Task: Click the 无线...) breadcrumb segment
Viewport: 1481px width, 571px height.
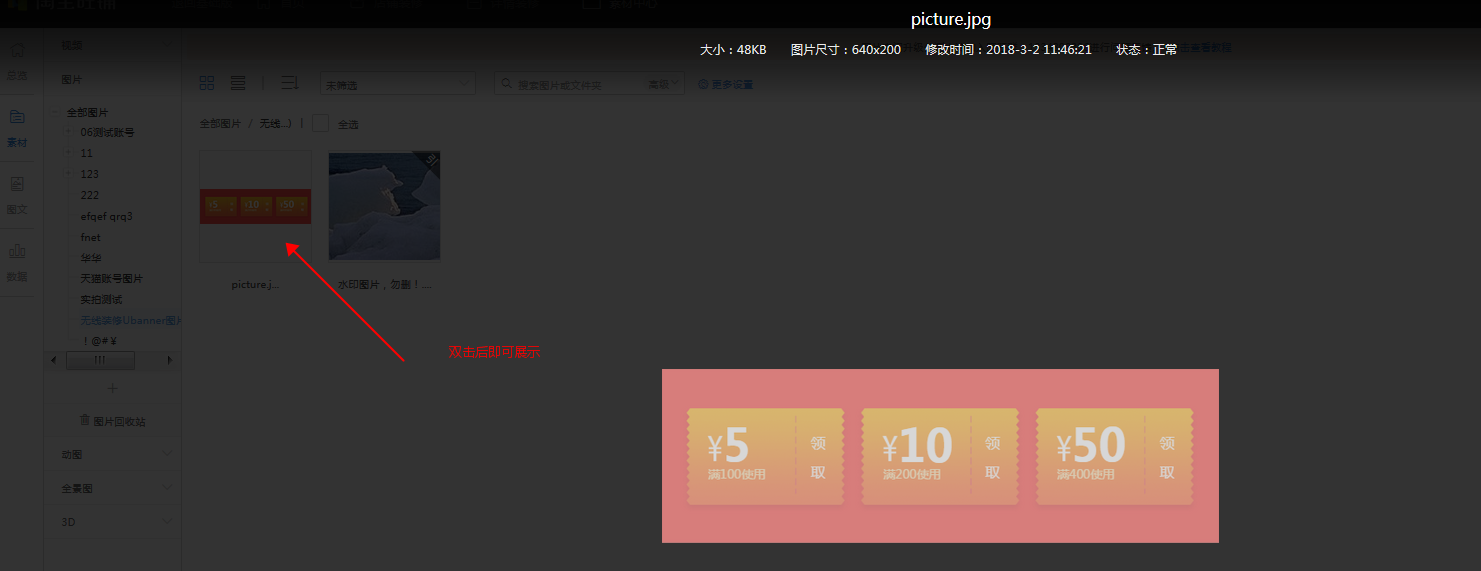Action: coord(275,124)
